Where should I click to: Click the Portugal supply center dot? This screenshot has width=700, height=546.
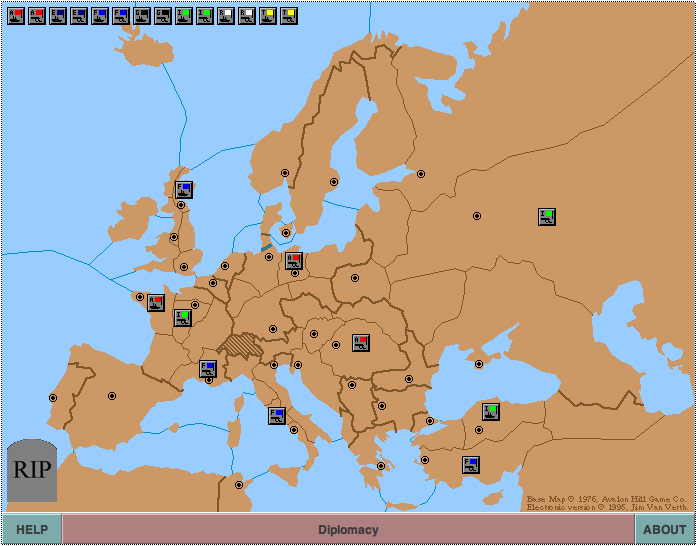(53, 398)
